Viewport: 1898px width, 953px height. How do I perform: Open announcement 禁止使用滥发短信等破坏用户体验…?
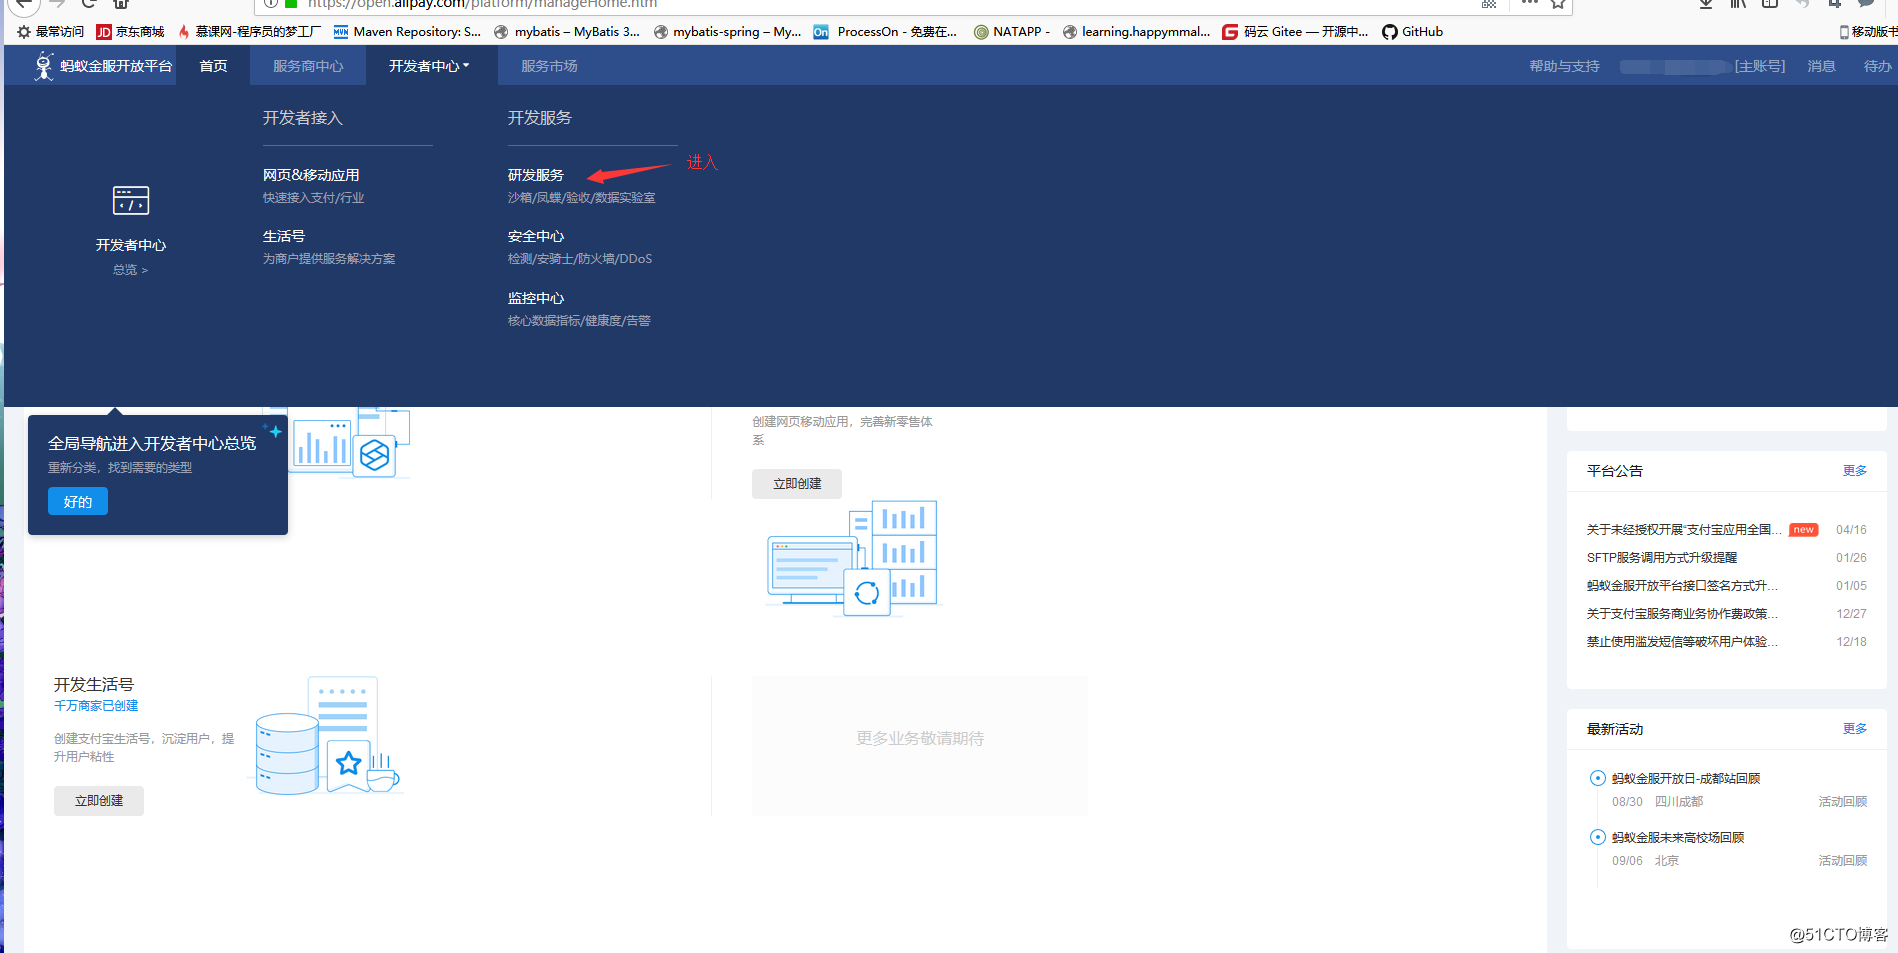pyautogui.click(x=1682, y=642)
